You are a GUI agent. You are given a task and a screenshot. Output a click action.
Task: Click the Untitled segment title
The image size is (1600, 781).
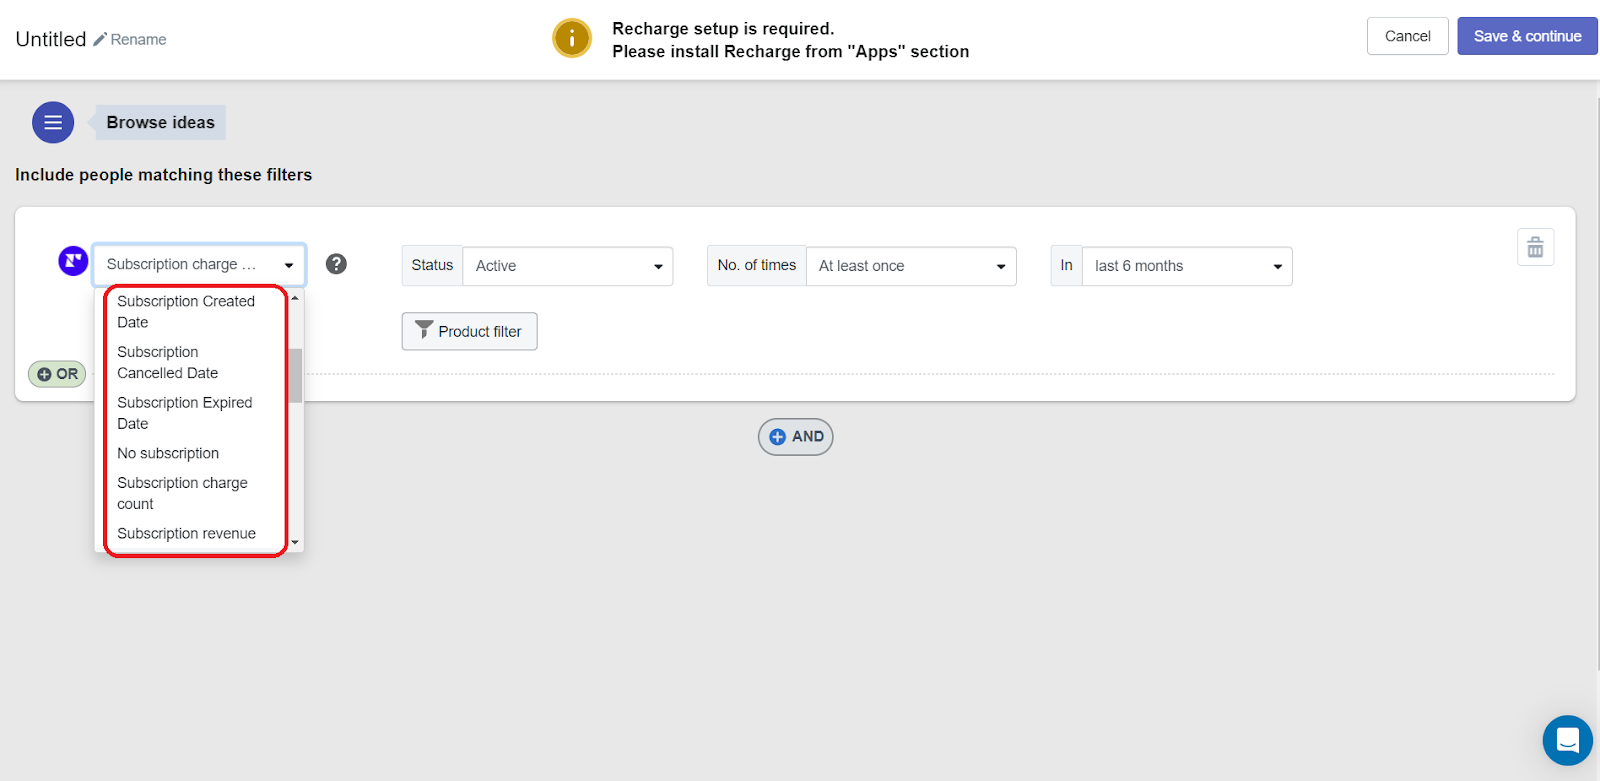coord(51,39)
